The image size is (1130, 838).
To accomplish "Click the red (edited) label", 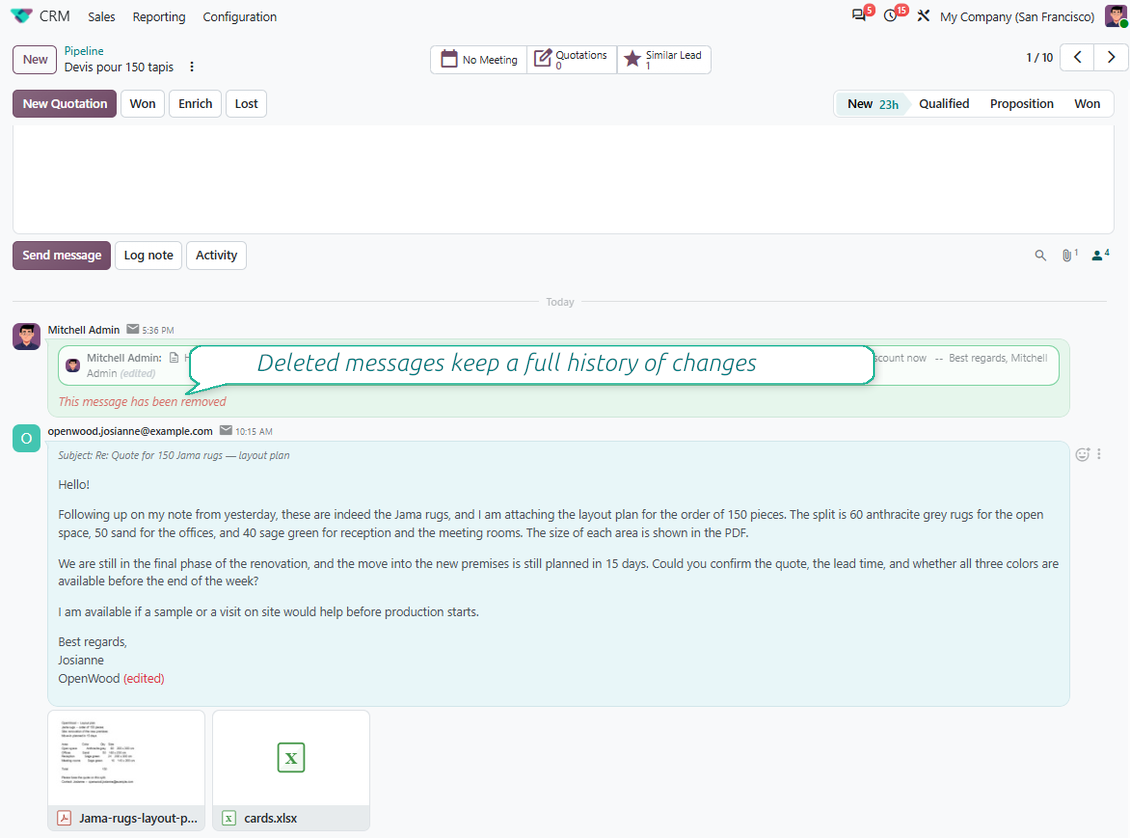I will [x=143, y=679].
